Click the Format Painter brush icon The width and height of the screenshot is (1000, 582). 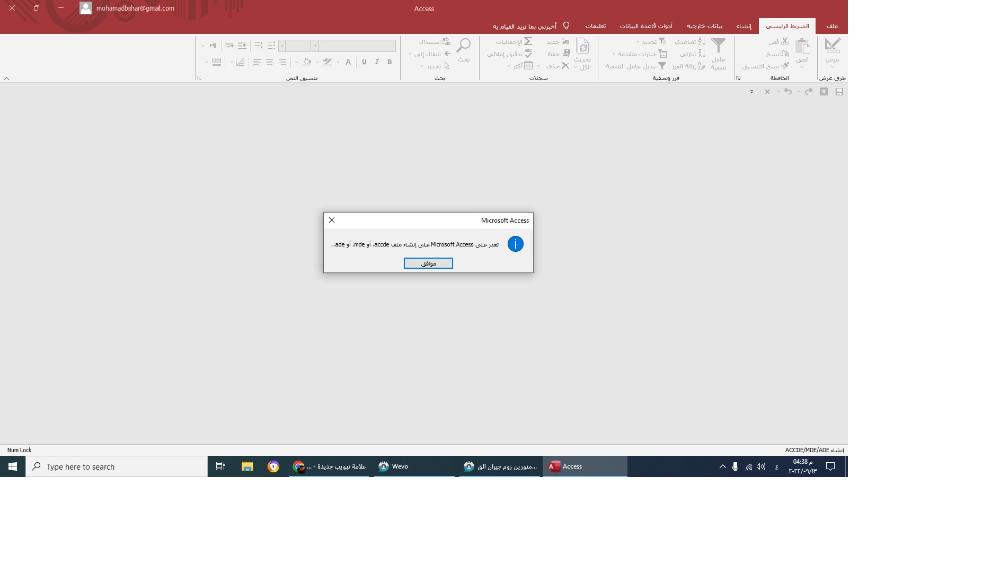tap(785, 65)
